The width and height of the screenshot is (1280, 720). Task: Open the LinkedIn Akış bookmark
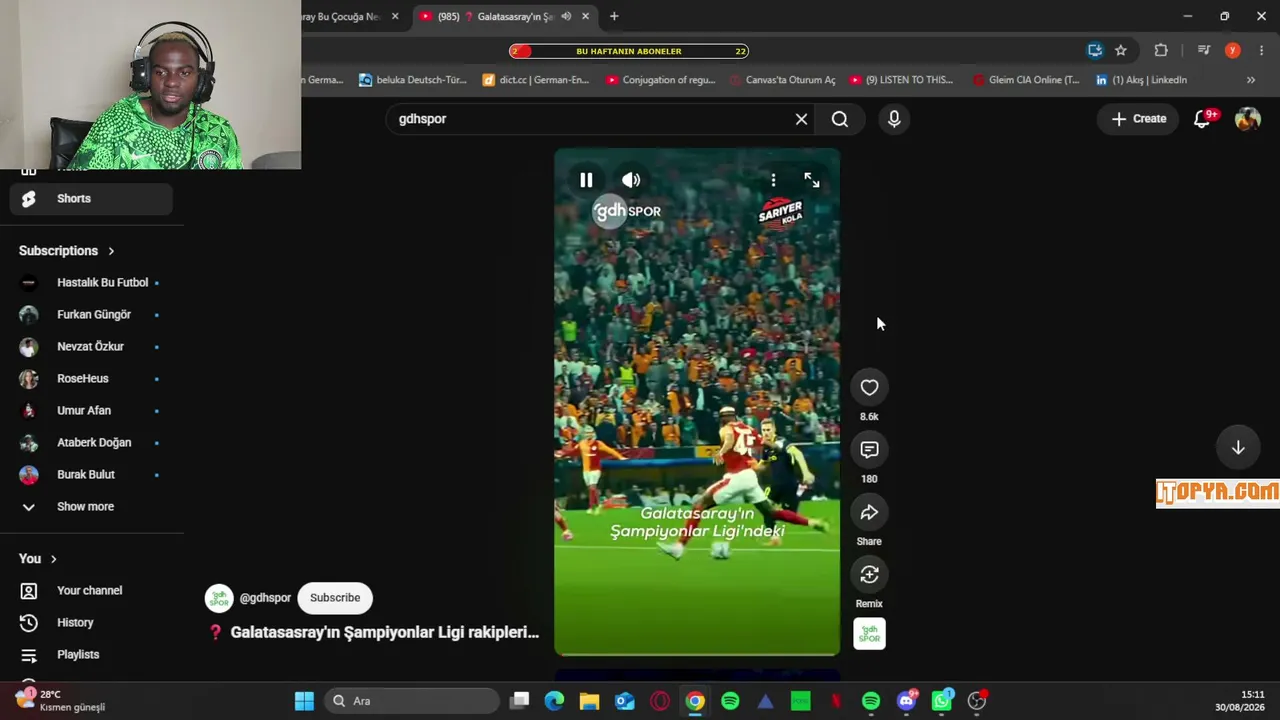pyautogui.click(x=1141, y=80)
